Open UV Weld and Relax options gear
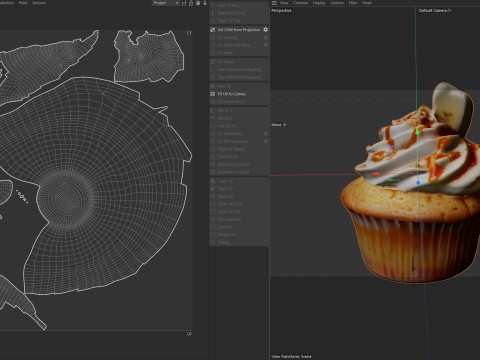Screen dimensions: 480x360 pyautogui.click(x=266, y=45)
